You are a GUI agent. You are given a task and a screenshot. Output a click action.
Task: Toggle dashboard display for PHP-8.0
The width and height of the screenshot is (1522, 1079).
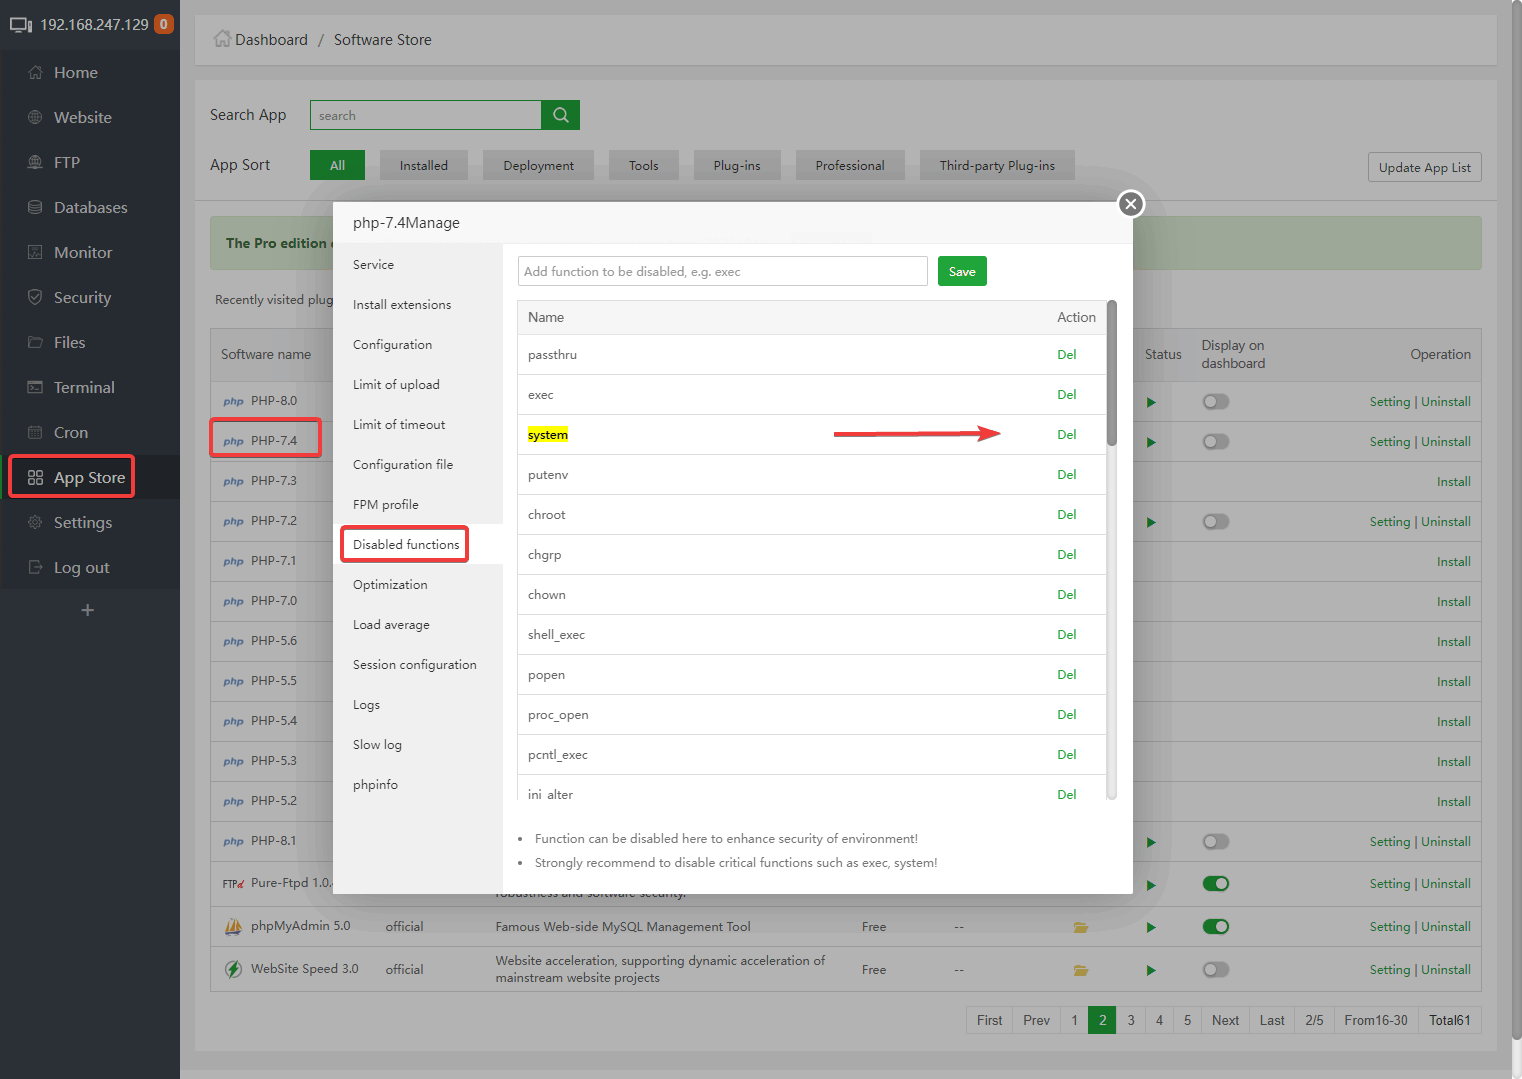point(1215,402)
